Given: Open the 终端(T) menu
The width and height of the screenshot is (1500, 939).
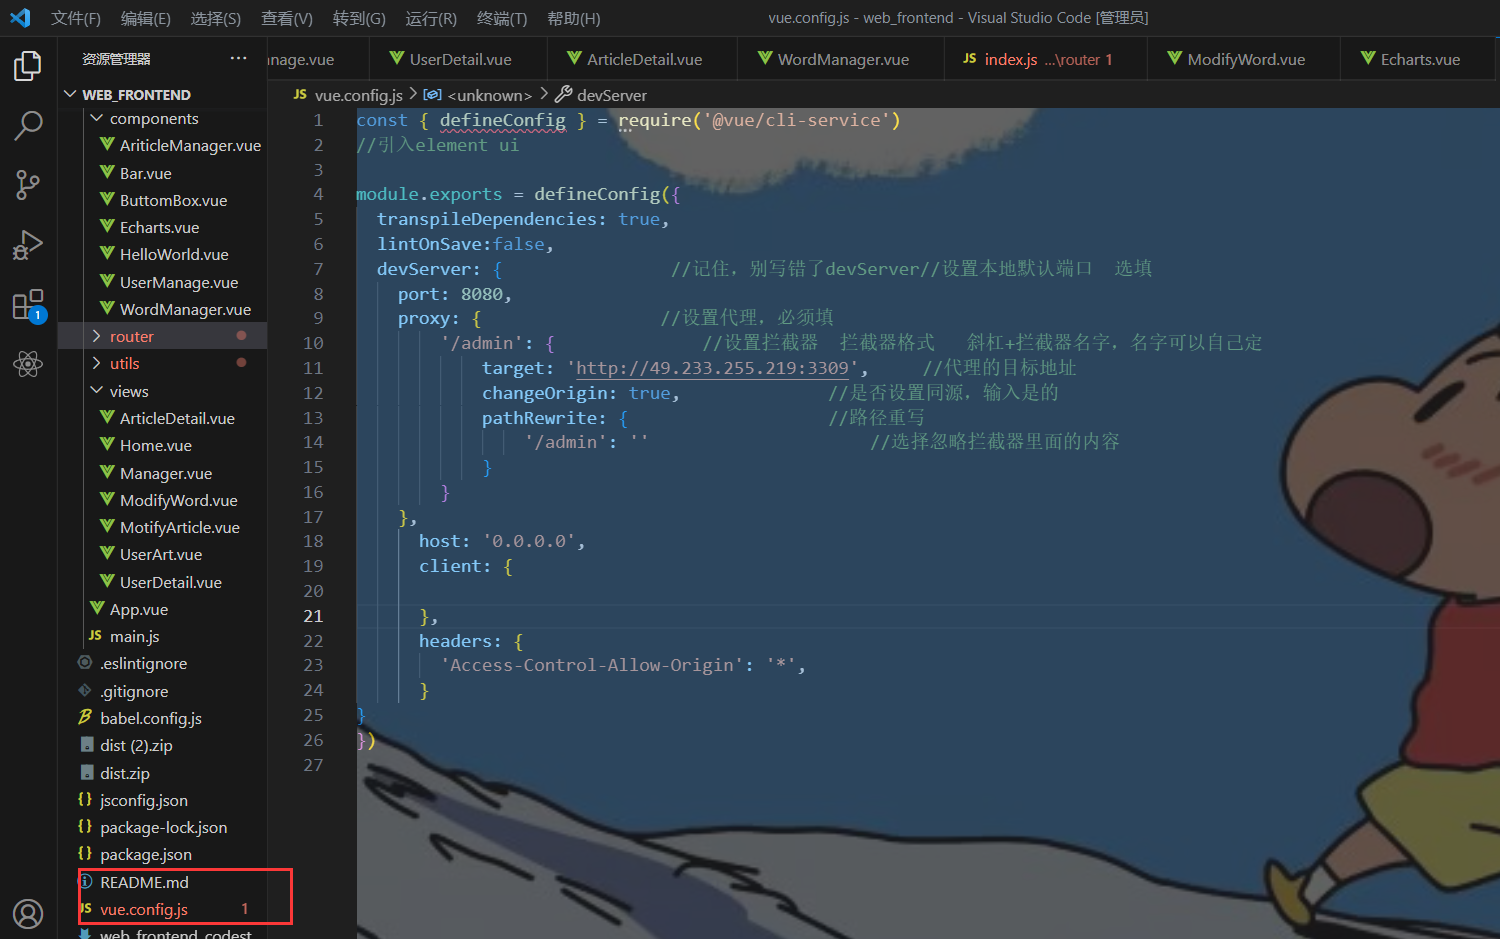Looking at the screenshot, I should click(502, 18).
